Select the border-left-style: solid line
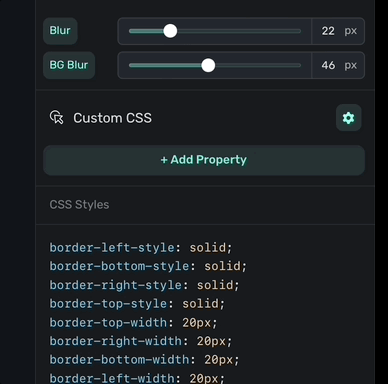 pos(140,248)
